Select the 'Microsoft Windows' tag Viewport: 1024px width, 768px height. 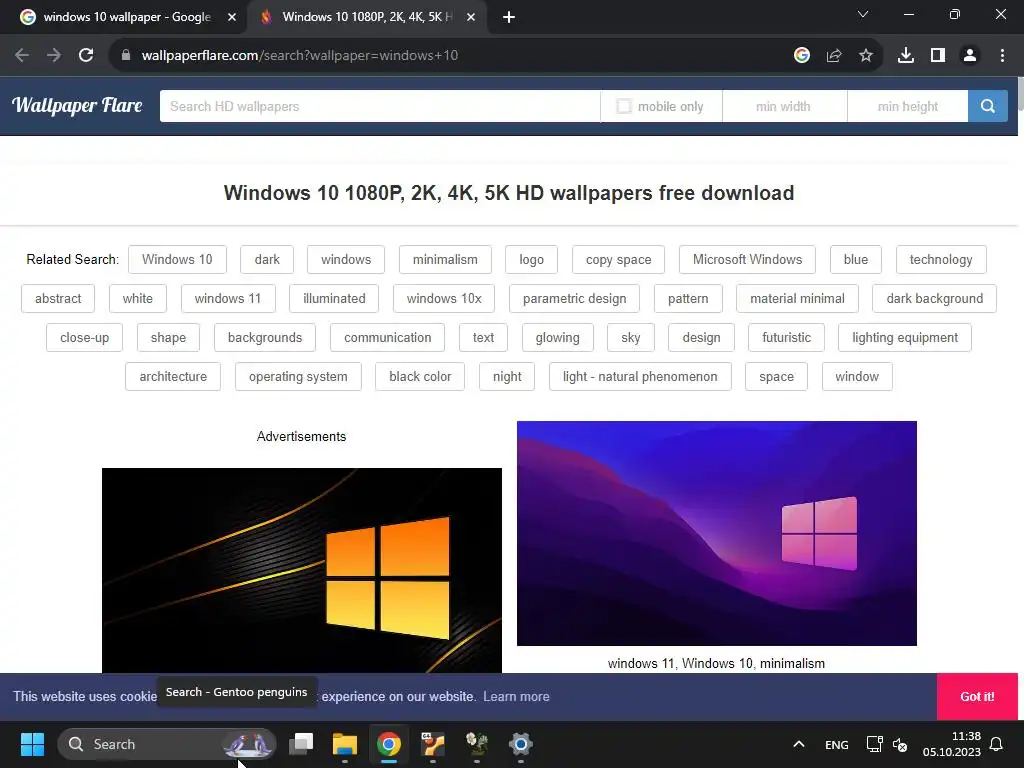(747, 259)
